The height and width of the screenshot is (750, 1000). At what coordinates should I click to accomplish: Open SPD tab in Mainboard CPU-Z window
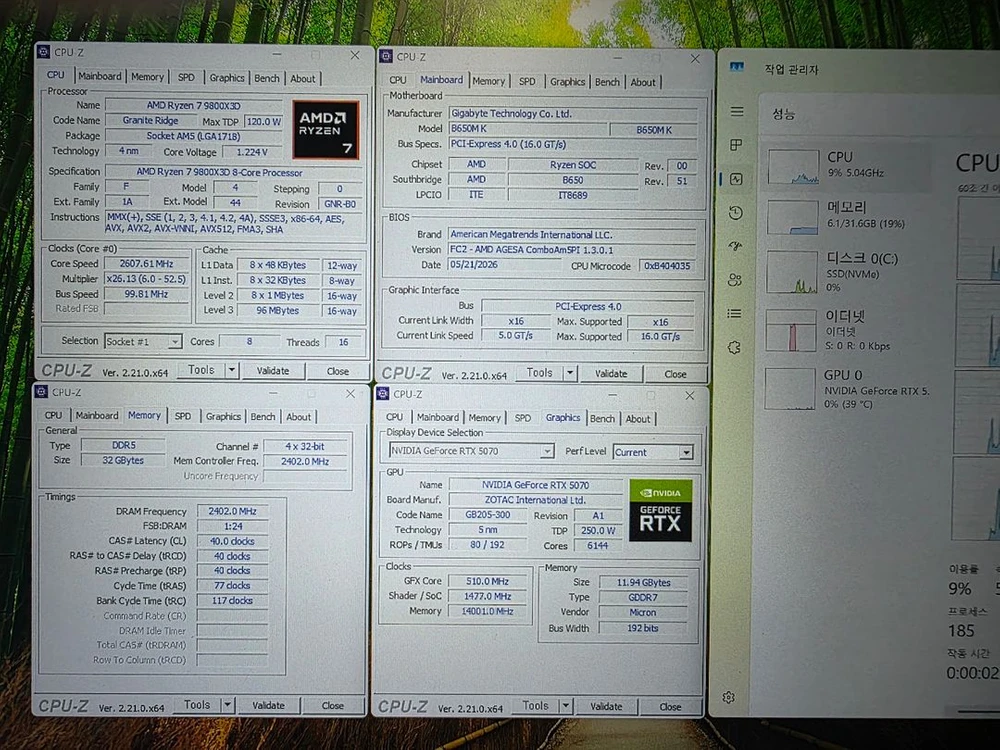[x=527, y=81]
